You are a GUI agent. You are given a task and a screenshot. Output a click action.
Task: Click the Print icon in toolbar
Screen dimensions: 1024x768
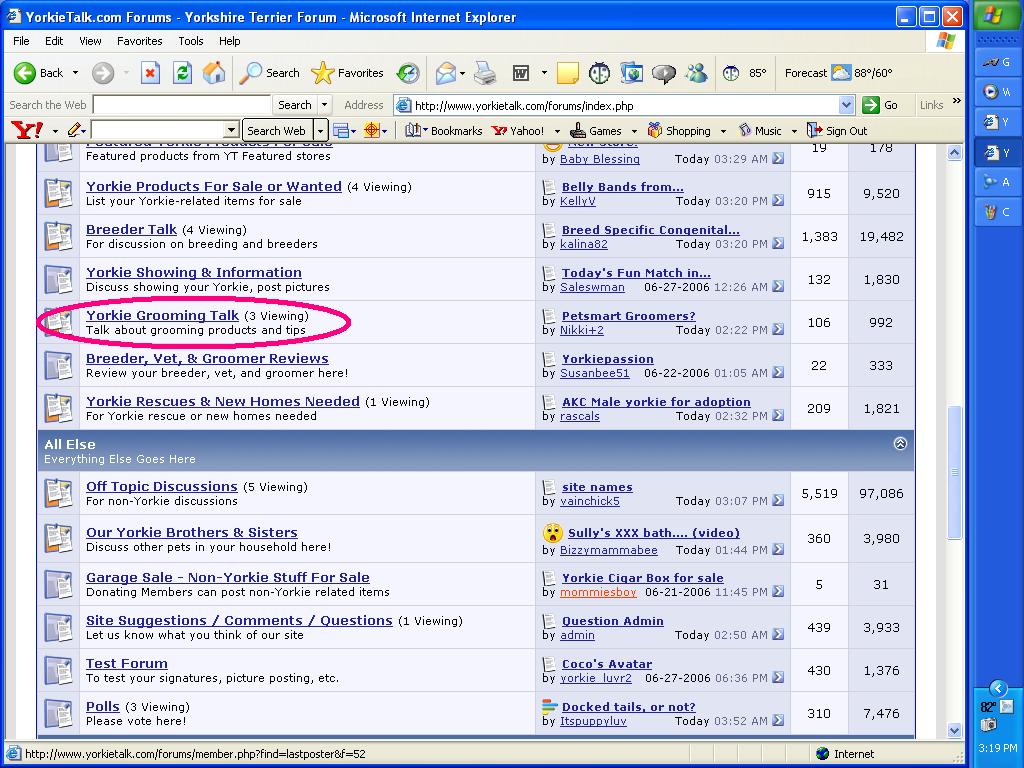tap(485, 73)
